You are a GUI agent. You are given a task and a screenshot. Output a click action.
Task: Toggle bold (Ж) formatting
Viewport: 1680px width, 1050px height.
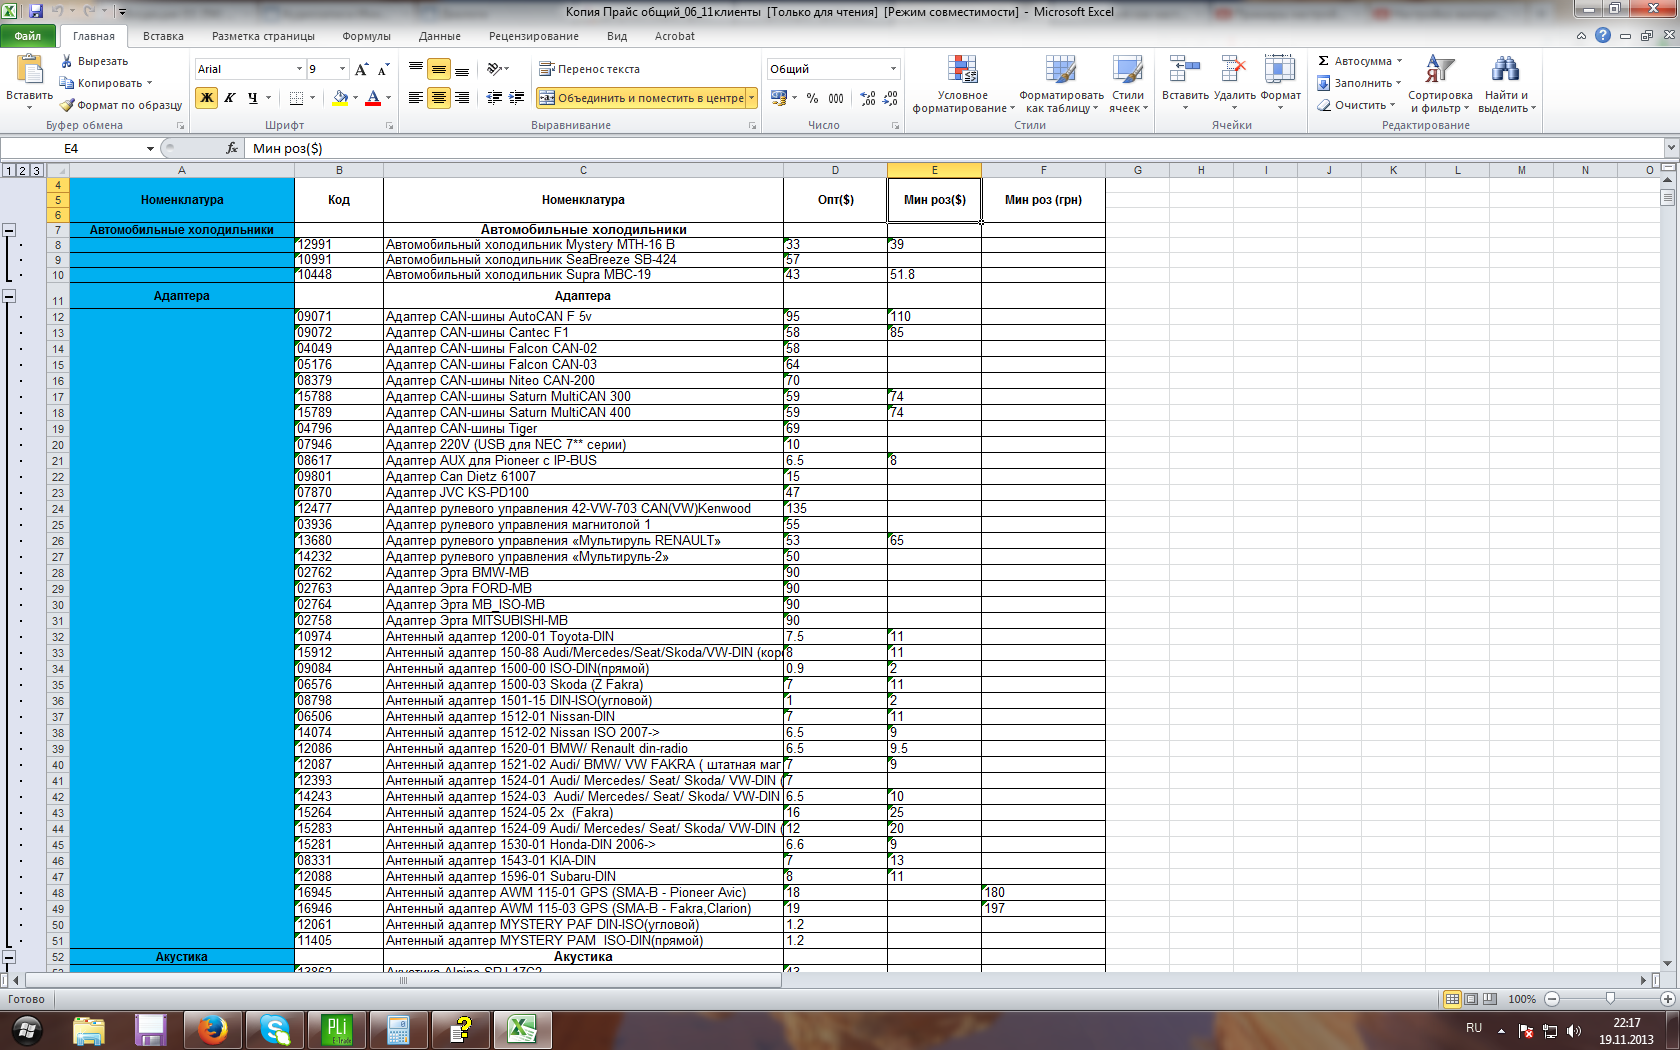point(207,98)
